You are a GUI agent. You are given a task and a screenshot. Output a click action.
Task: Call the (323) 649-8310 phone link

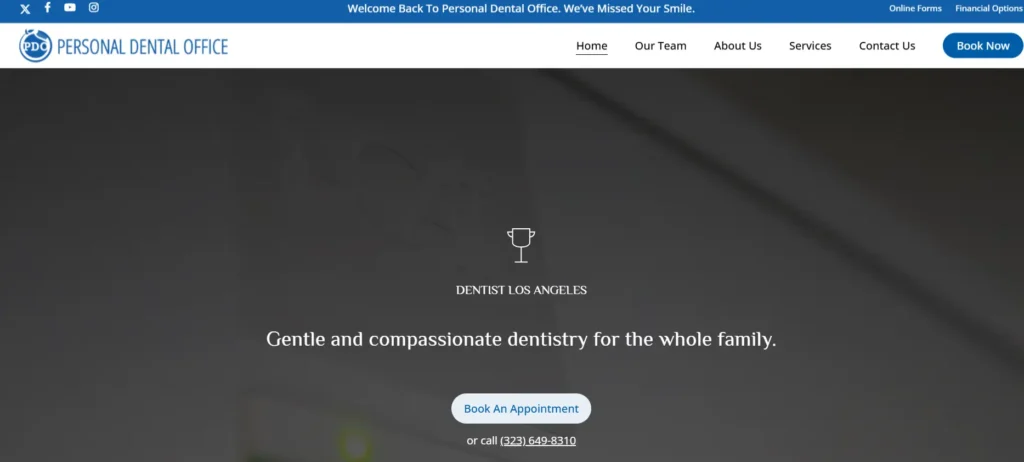[538, 441]
